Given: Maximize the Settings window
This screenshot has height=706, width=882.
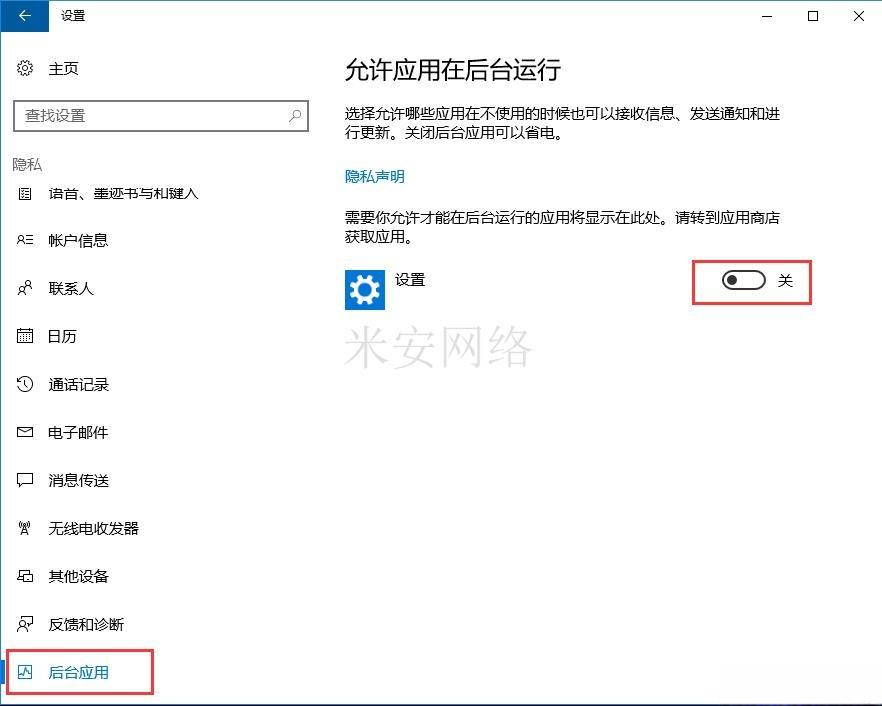Looking at the screenshot, I should [813, 16].
